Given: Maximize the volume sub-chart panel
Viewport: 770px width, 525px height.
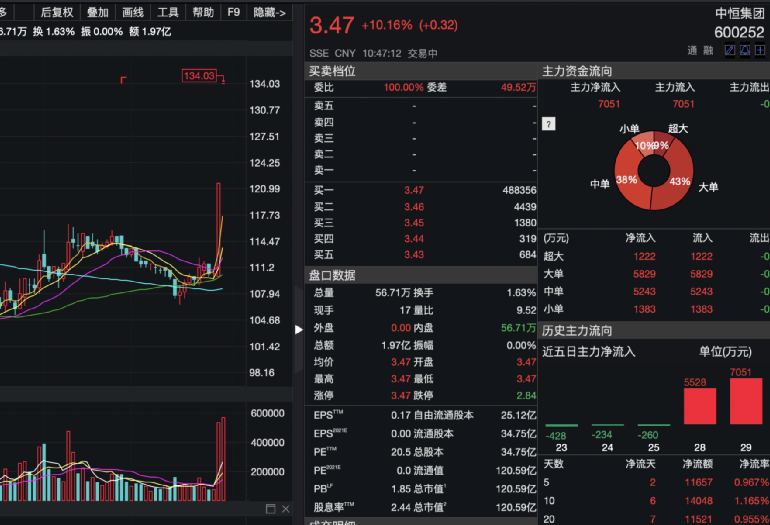Looking at the screenshot, I should tap(271, 509).
